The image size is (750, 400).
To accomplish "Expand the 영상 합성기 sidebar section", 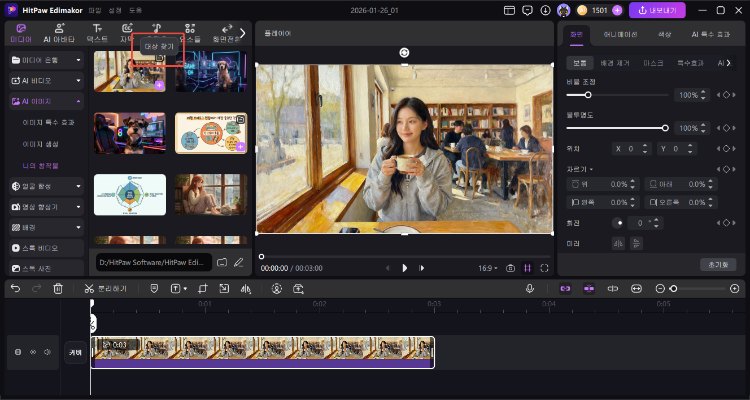I will click(77, 206).
